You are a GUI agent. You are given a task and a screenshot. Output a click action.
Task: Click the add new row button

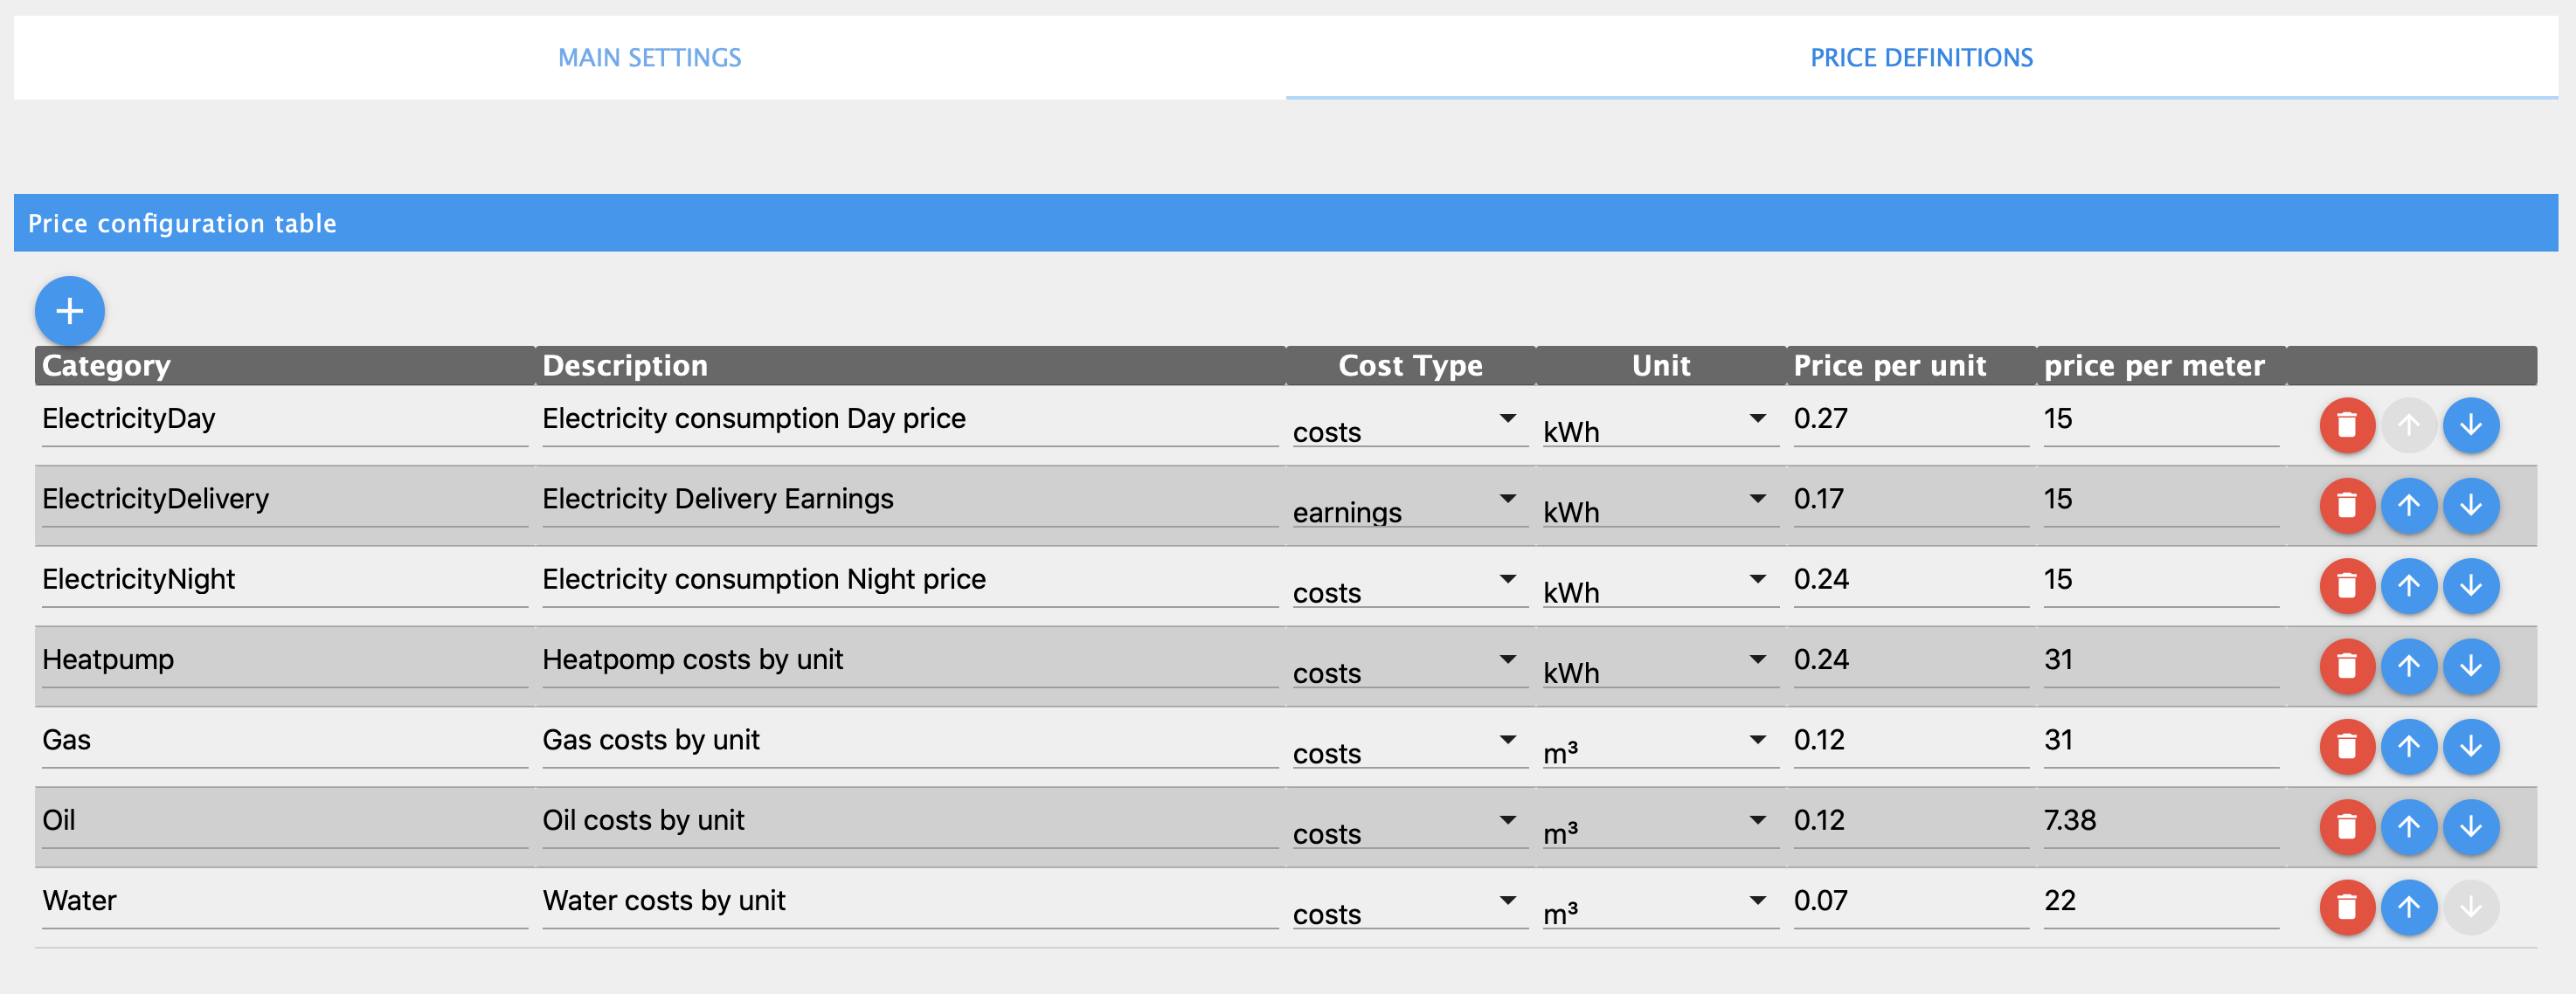[69, 311]
